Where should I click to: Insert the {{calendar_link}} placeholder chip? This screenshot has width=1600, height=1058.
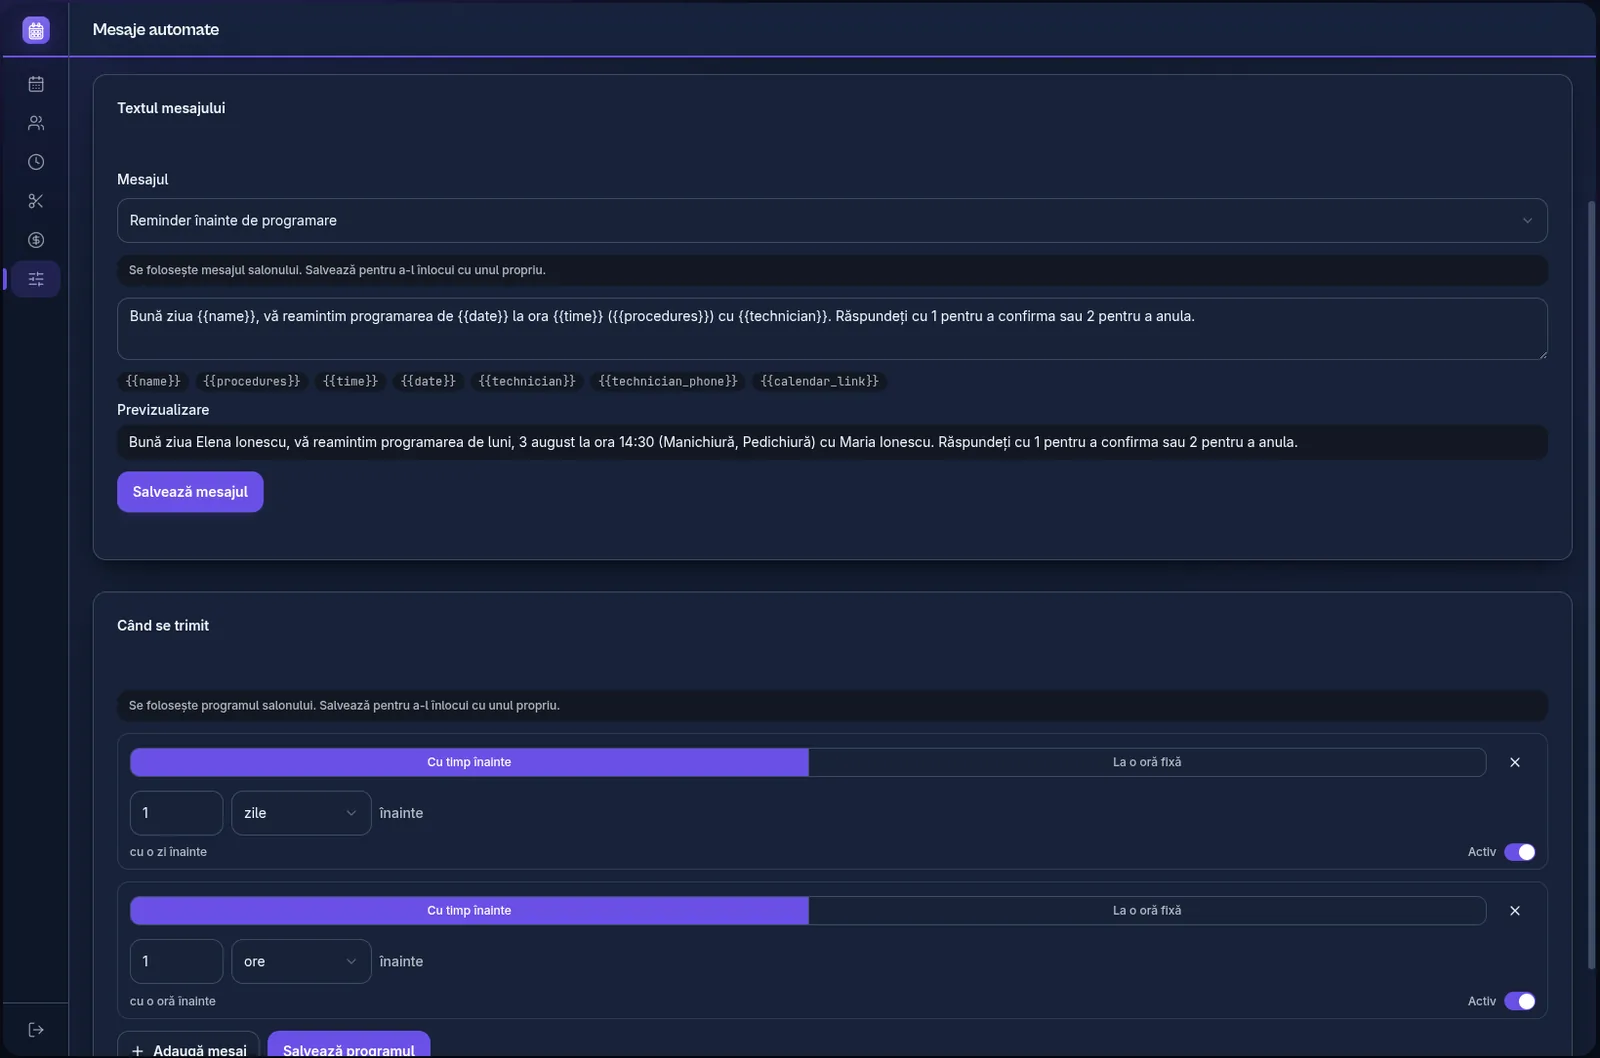(x=819, y=381)
